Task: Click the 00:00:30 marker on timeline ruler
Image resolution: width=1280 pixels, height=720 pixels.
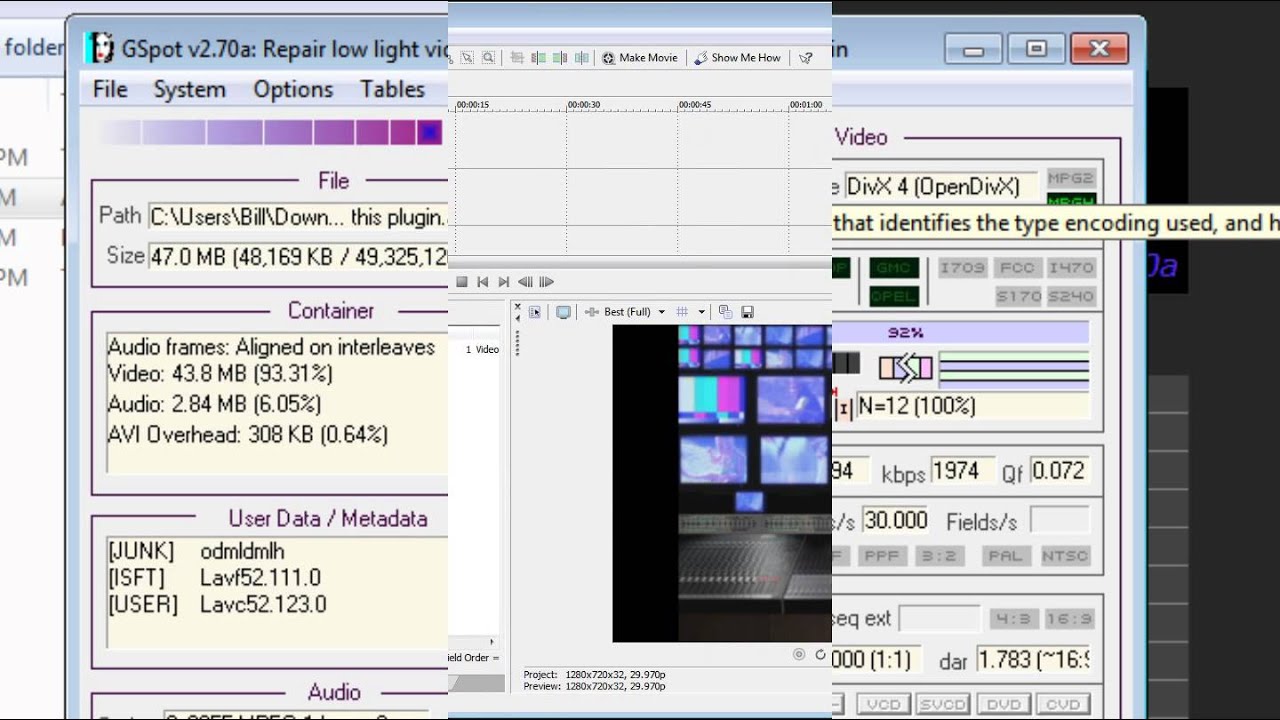Action: click(x=584, y=104)
